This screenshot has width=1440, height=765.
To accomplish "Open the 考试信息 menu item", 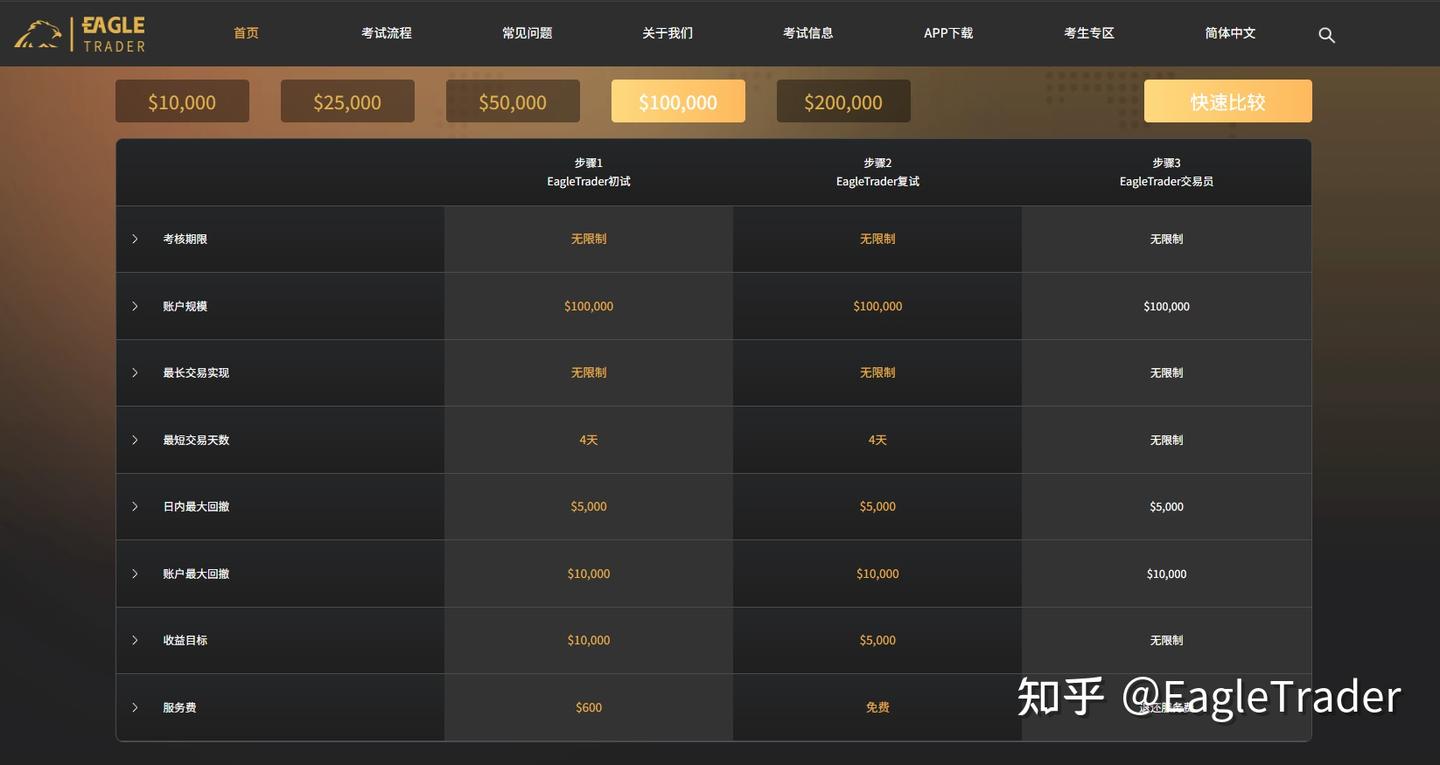I will [808, 33].
